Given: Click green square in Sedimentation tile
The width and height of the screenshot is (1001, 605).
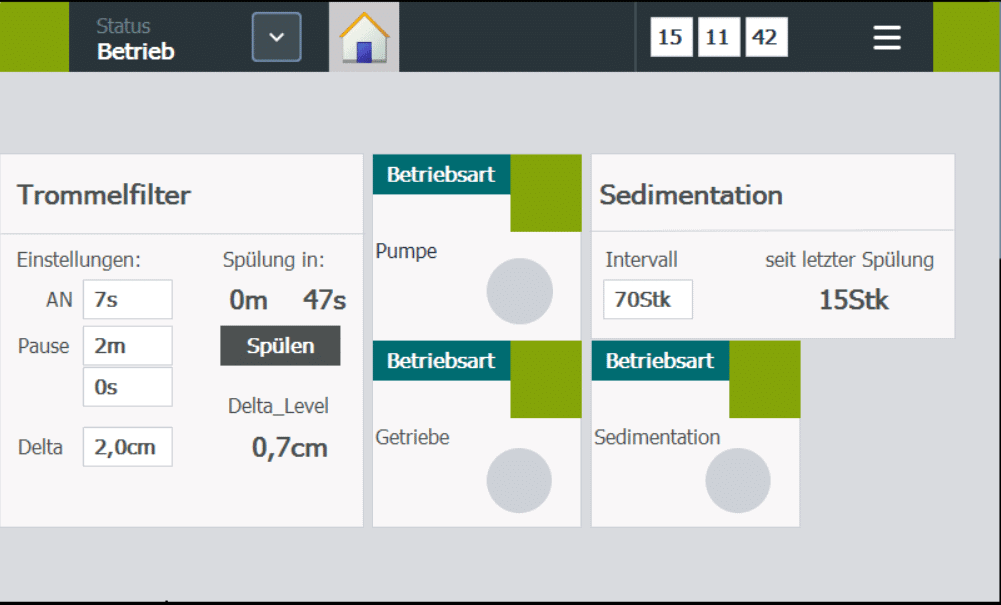Looking at the screenshot, I should [x=764, y=380].
